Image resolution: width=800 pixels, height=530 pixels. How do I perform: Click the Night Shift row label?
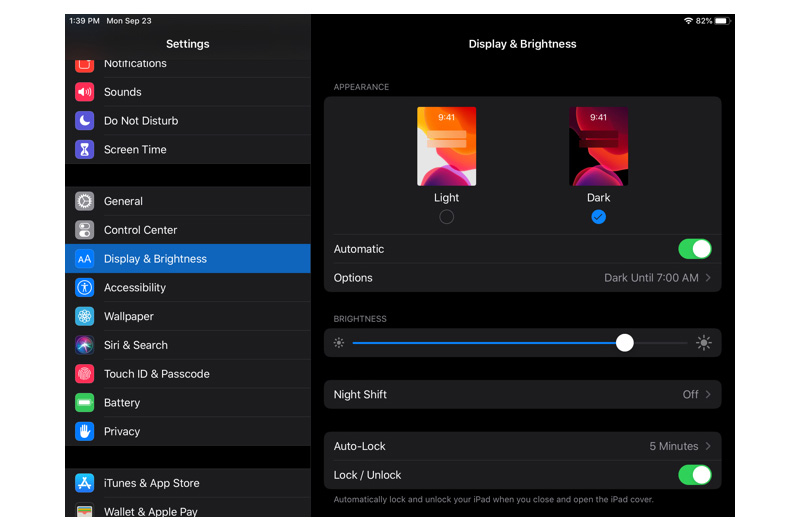(x=360, y=394)
